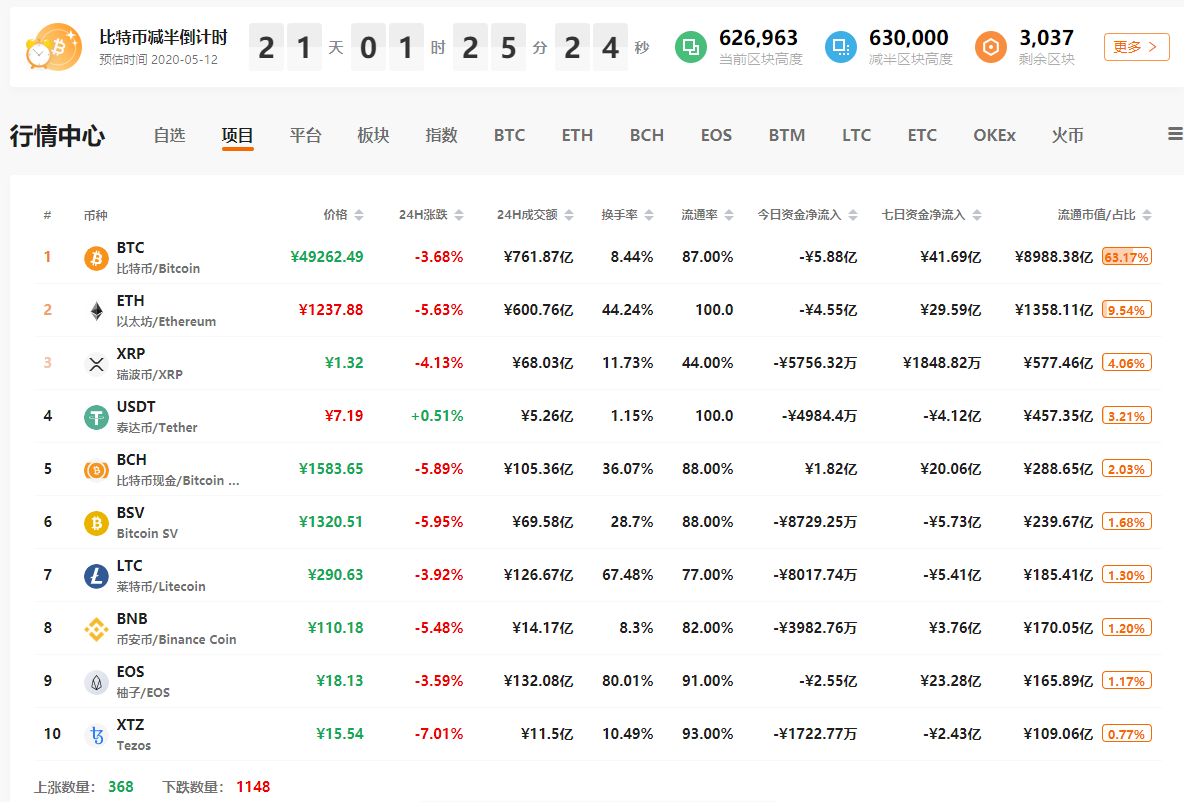Screen dimensions: 1184x802
Task: Open the XRP 瑞波币 coin name link
Action: coord(150,363)
